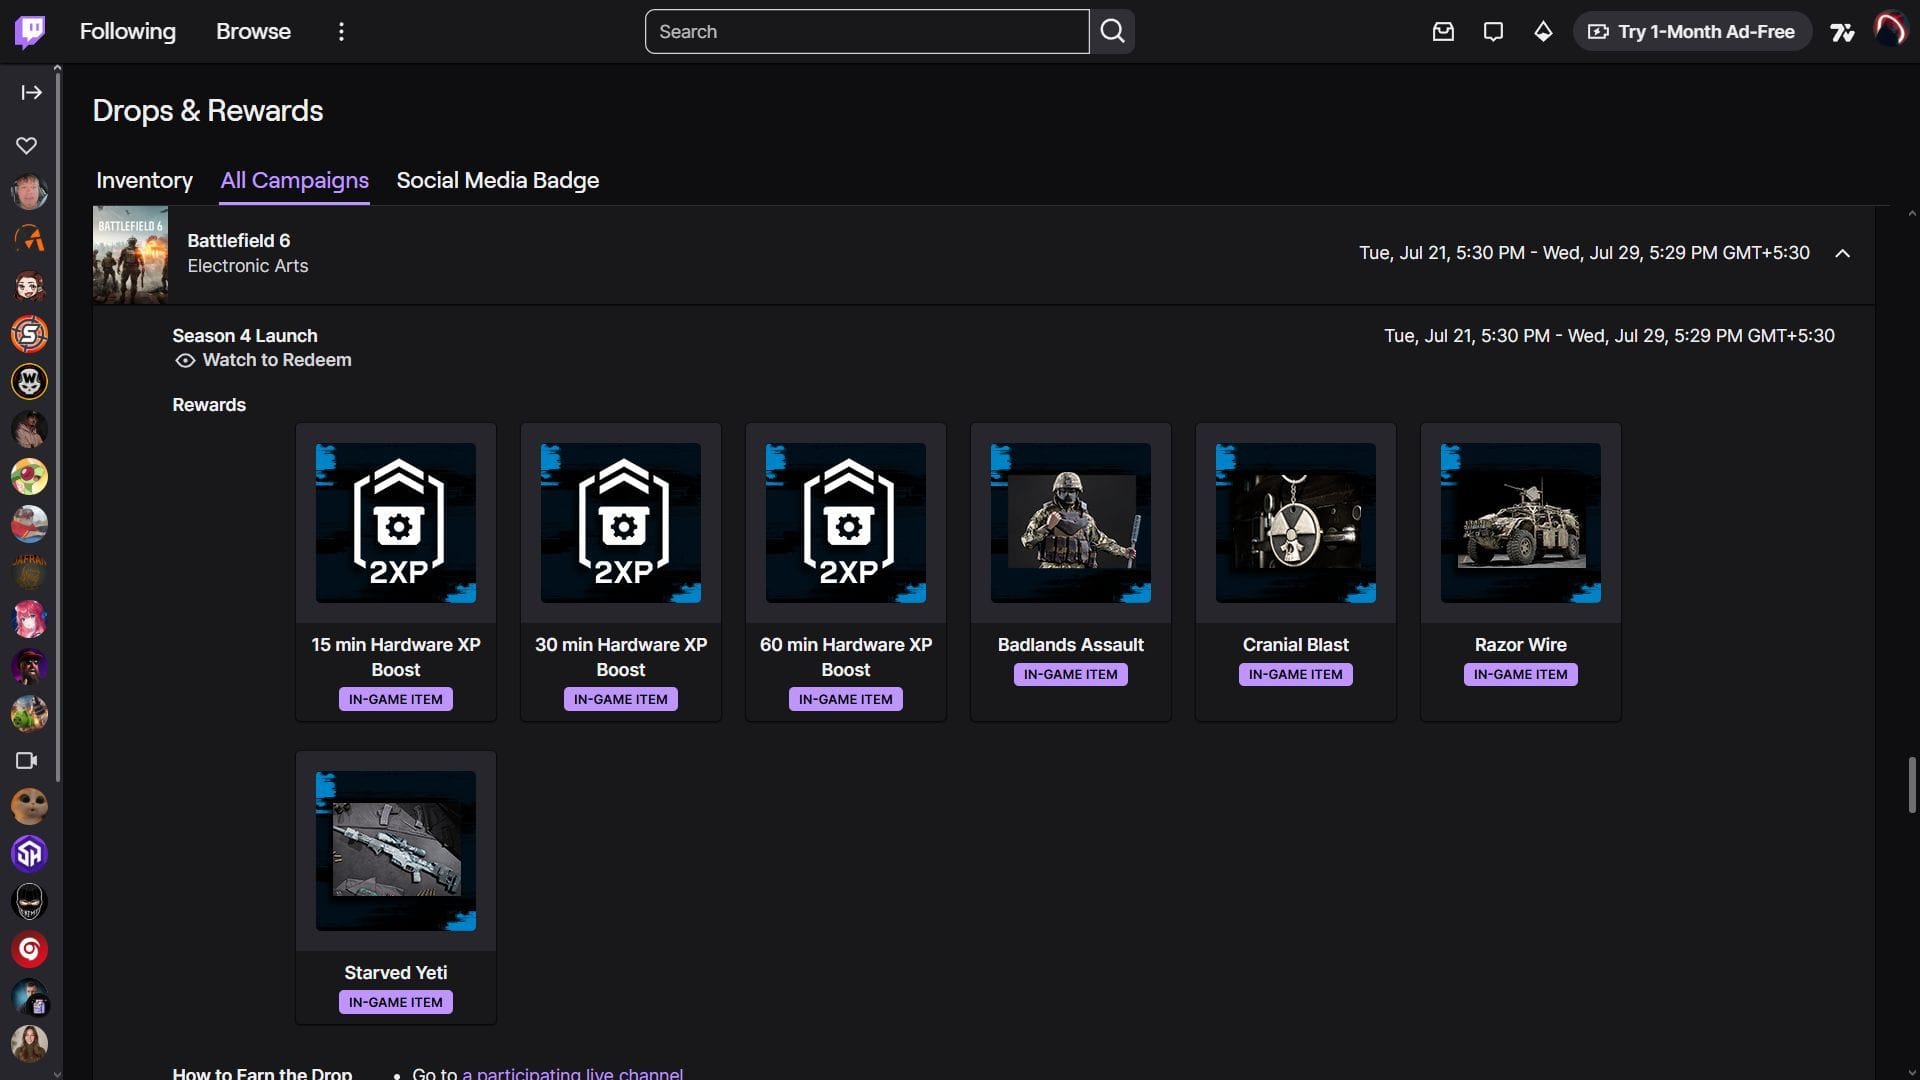Screen dimensions: 1920x1080
Task: Select the Cranial Blast reward image
Action: pos(1296,523)
